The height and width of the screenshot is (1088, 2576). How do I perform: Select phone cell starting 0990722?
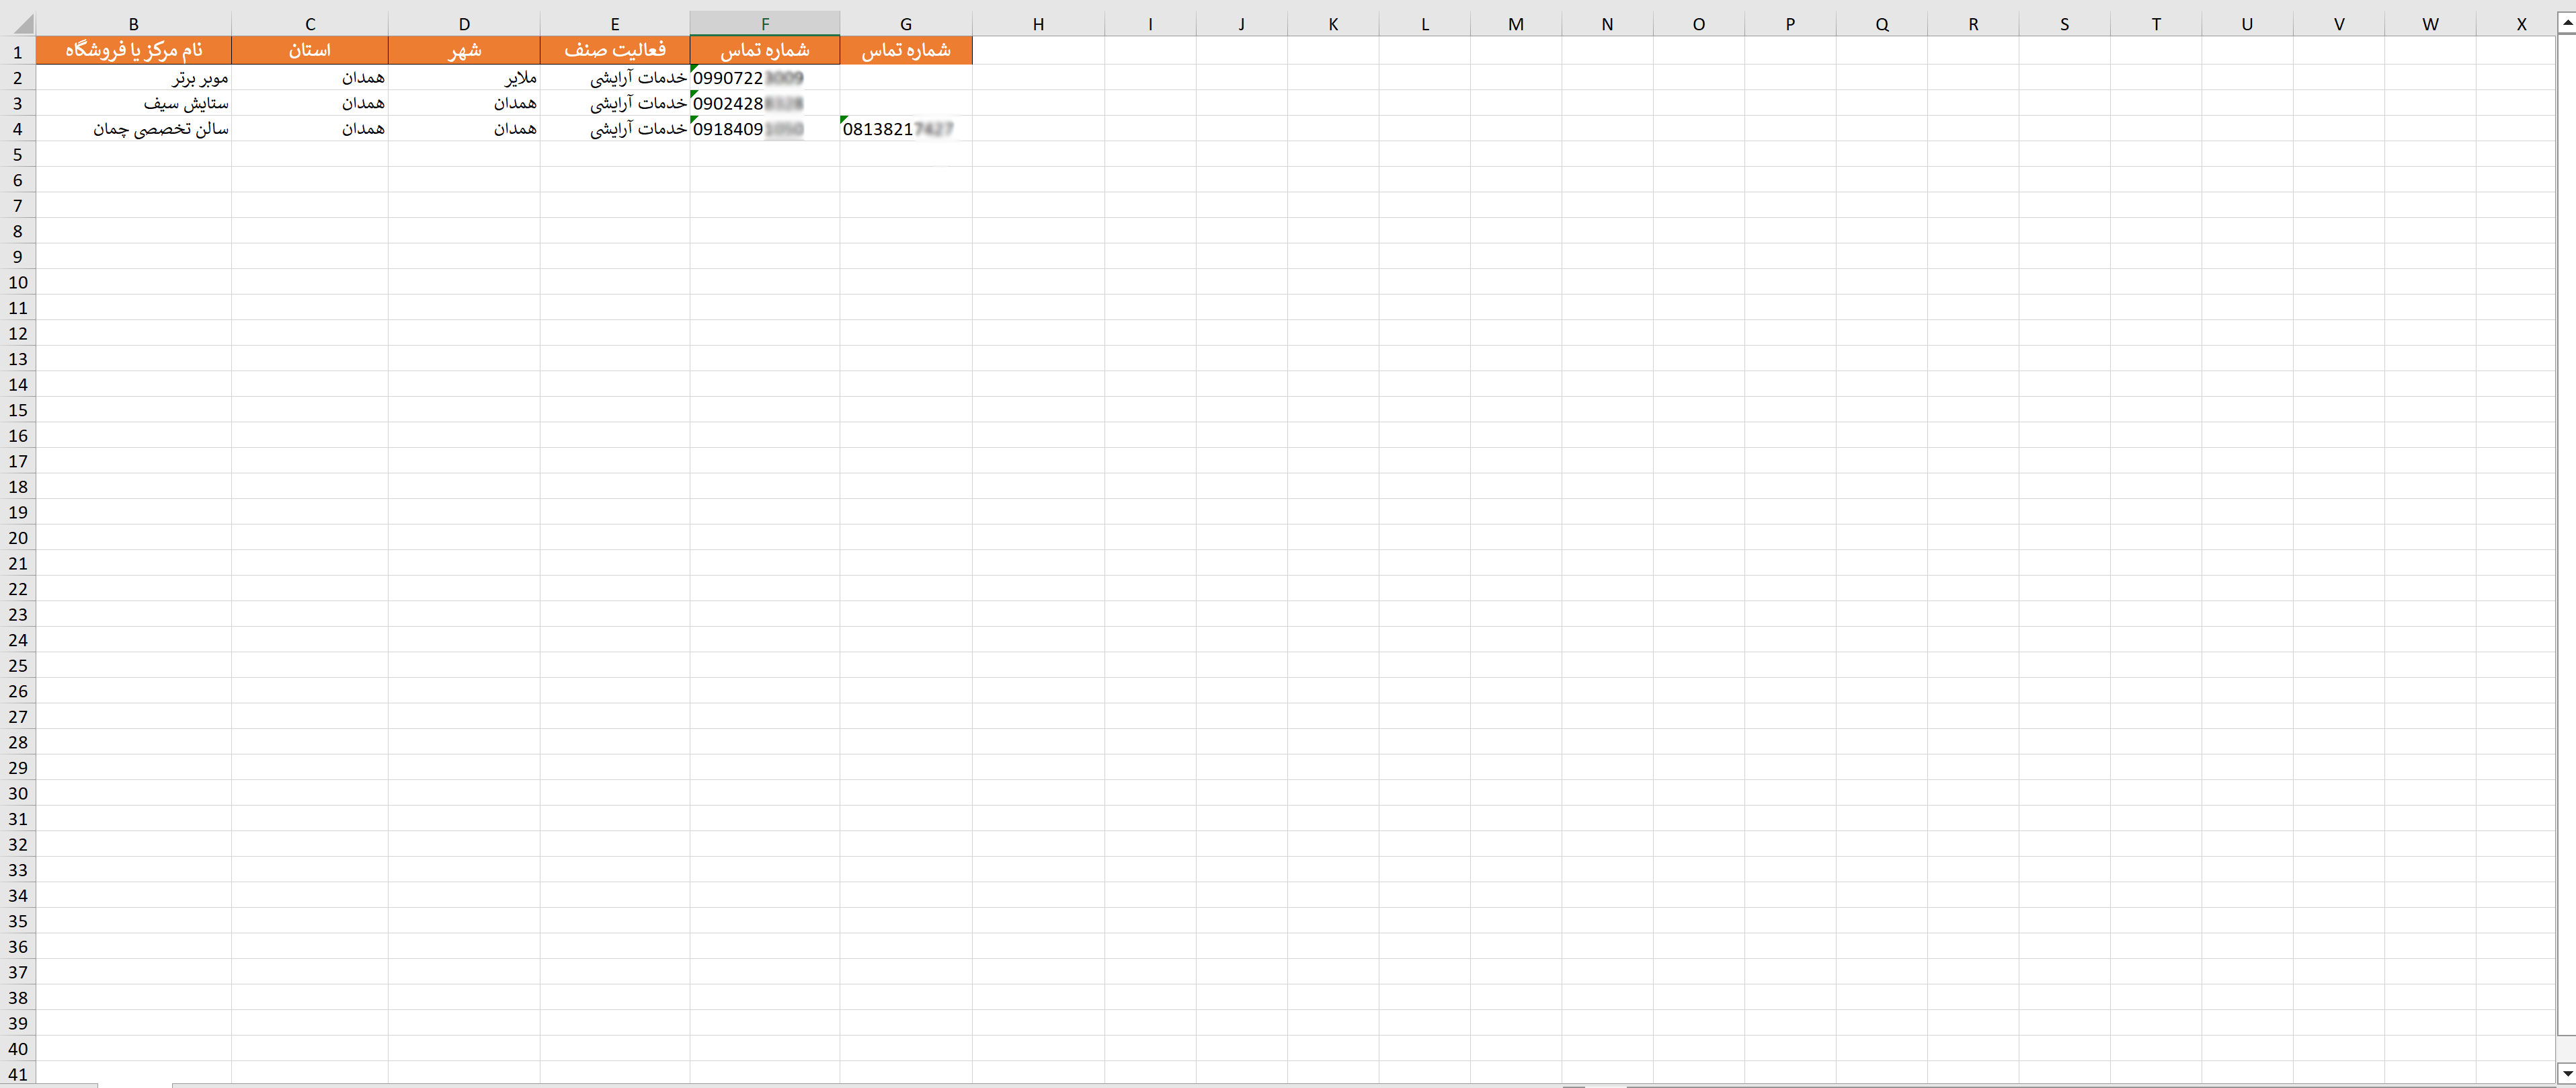[765, 78]
